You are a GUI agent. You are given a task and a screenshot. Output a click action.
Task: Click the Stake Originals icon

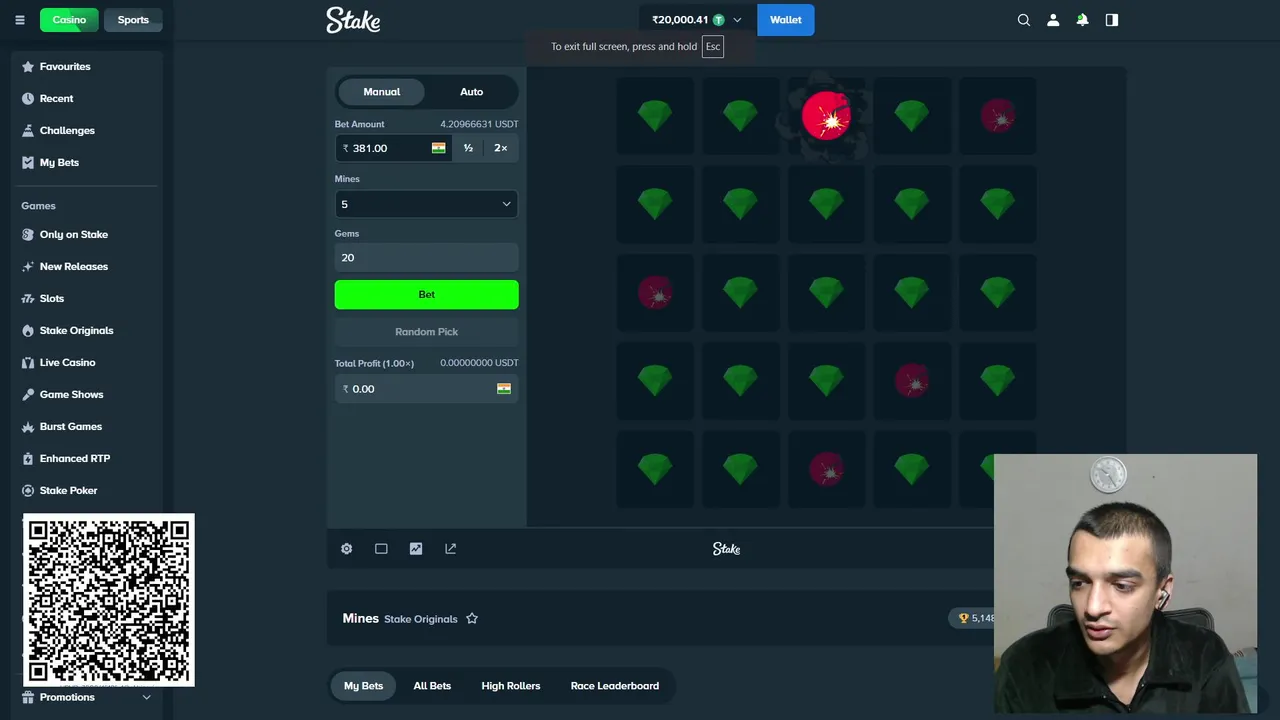click(x=28, y=331)
